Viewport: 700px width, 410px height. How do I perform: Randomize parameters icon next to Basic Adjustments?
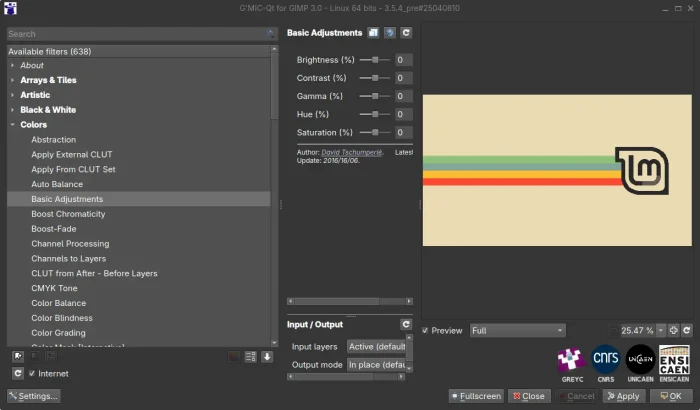(390, 33)
